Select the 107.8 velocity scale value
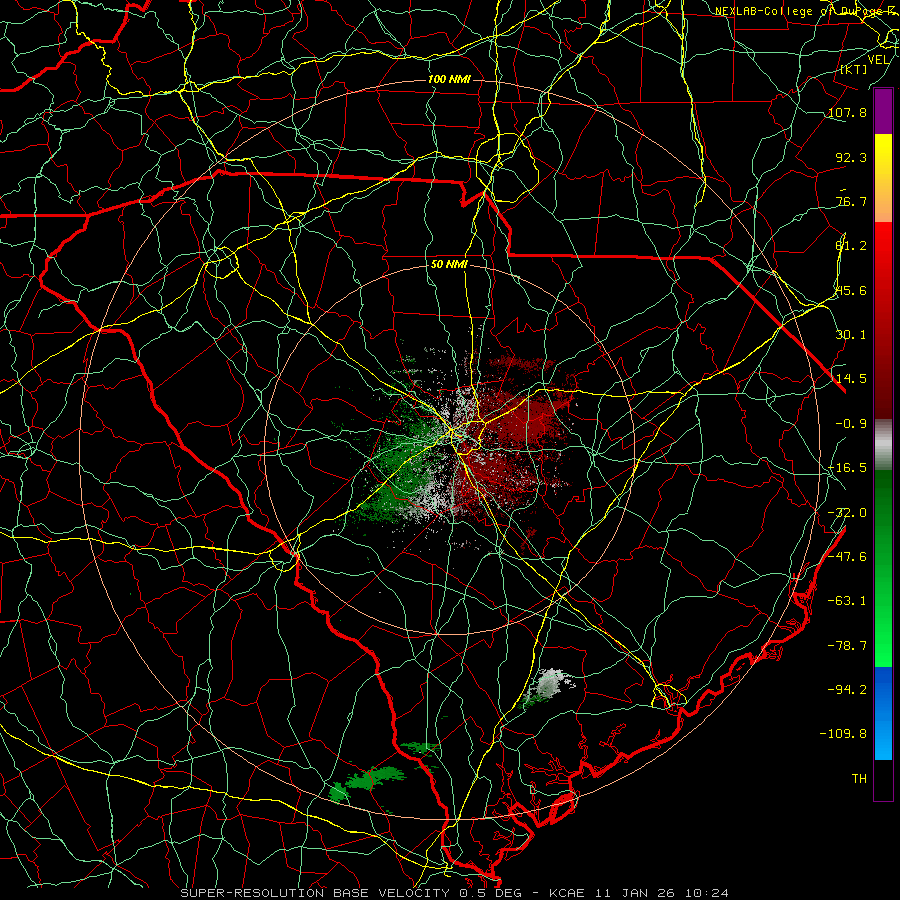The image size is (900, 900). coord(847,112)
